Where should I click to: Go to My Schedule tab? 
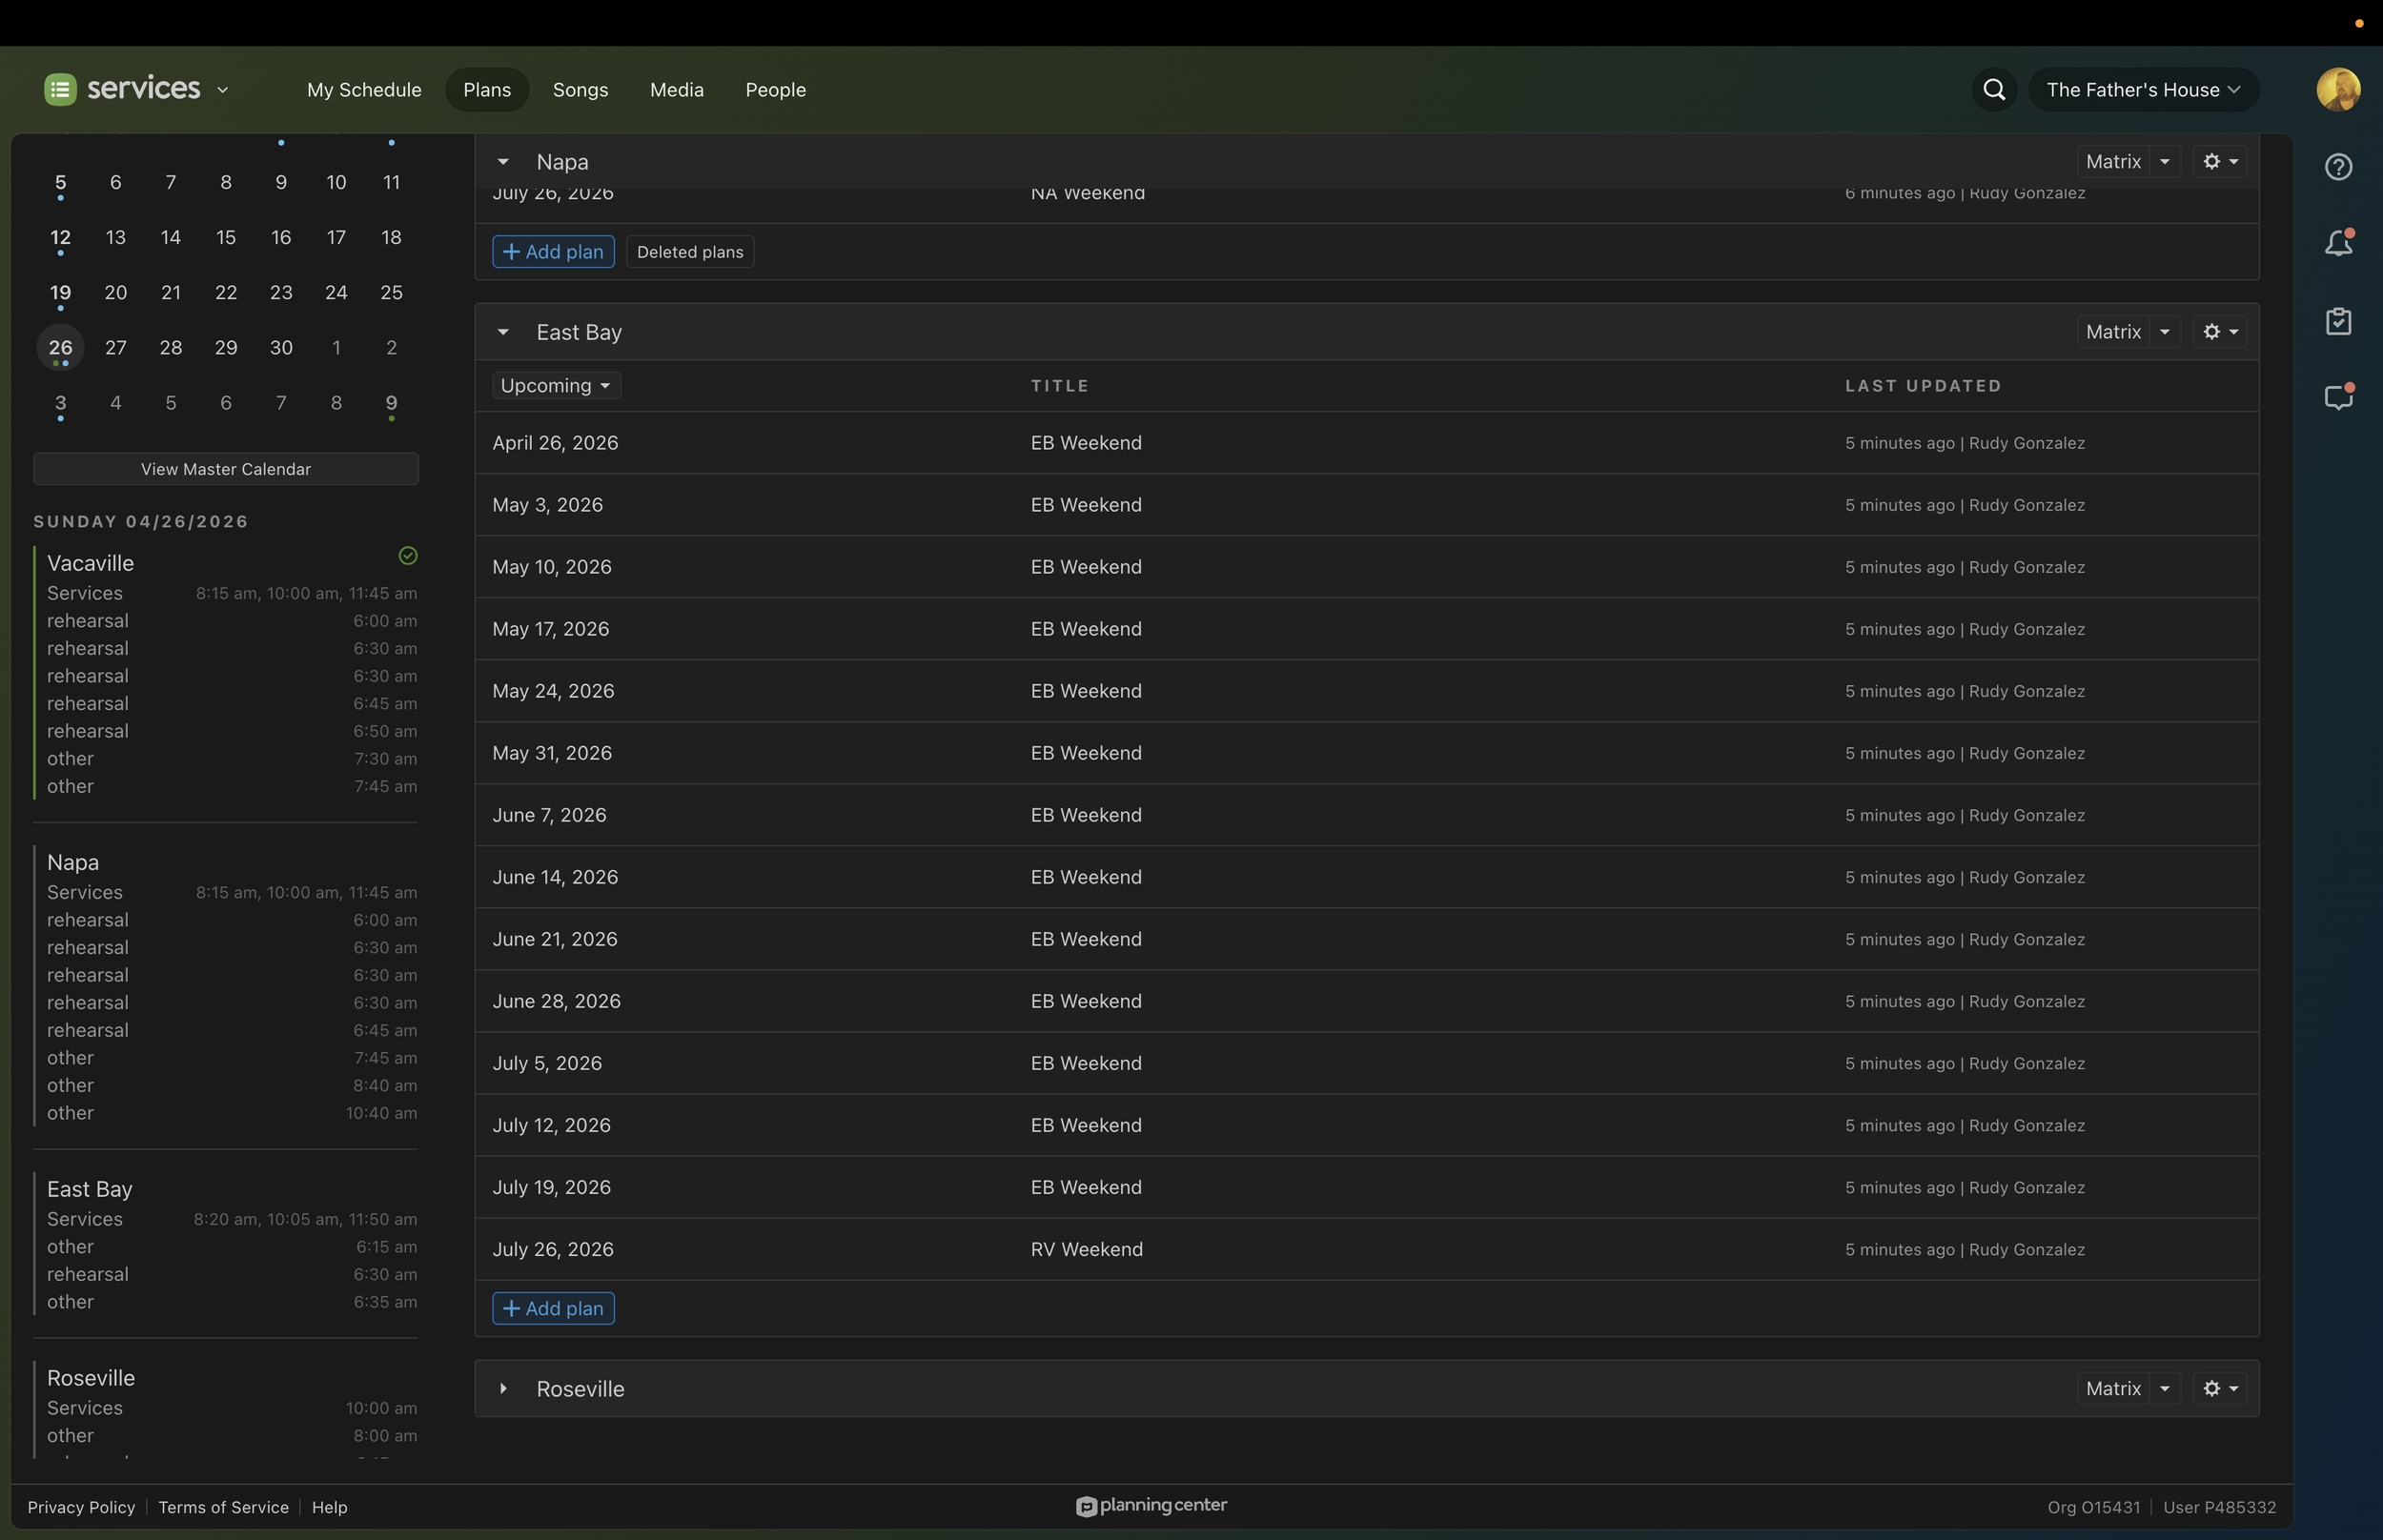click(x=364, y=90)
